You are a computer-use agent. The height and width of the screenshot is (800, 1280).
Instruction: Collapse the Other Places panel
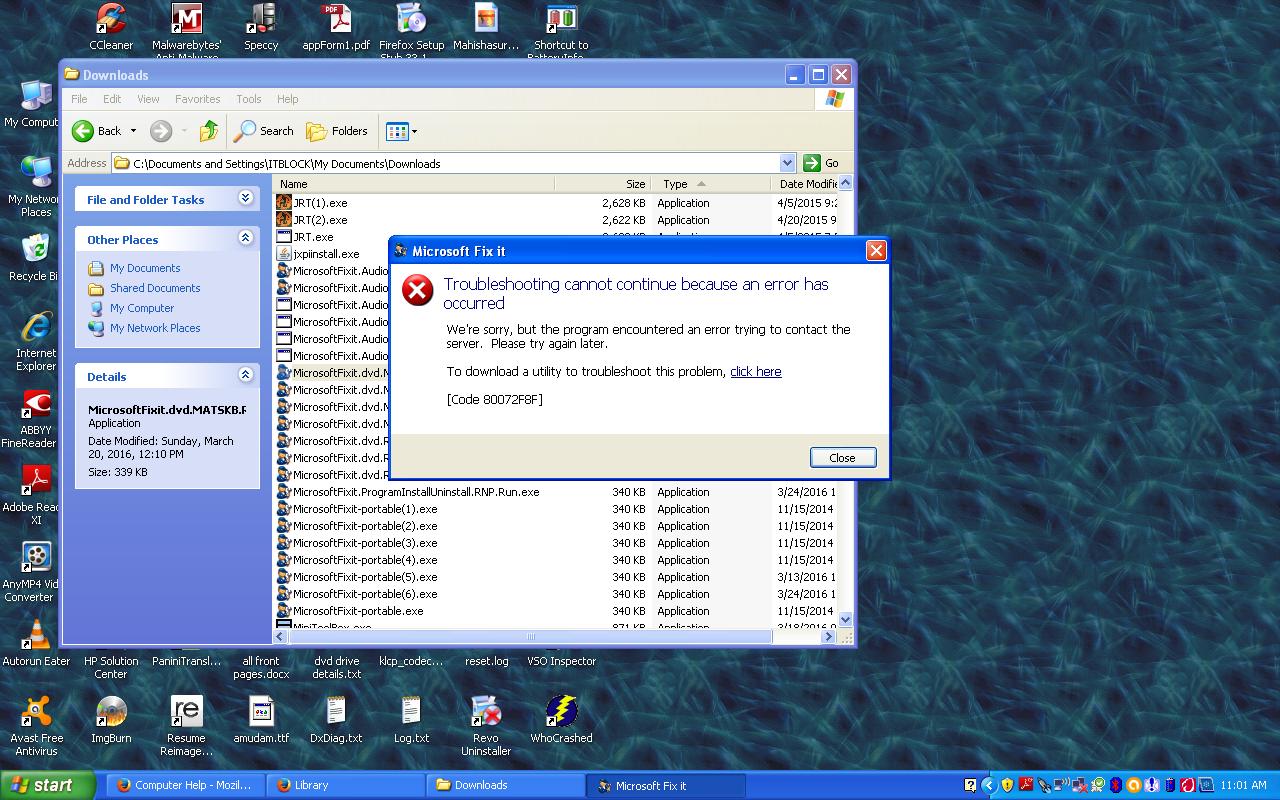245,239
